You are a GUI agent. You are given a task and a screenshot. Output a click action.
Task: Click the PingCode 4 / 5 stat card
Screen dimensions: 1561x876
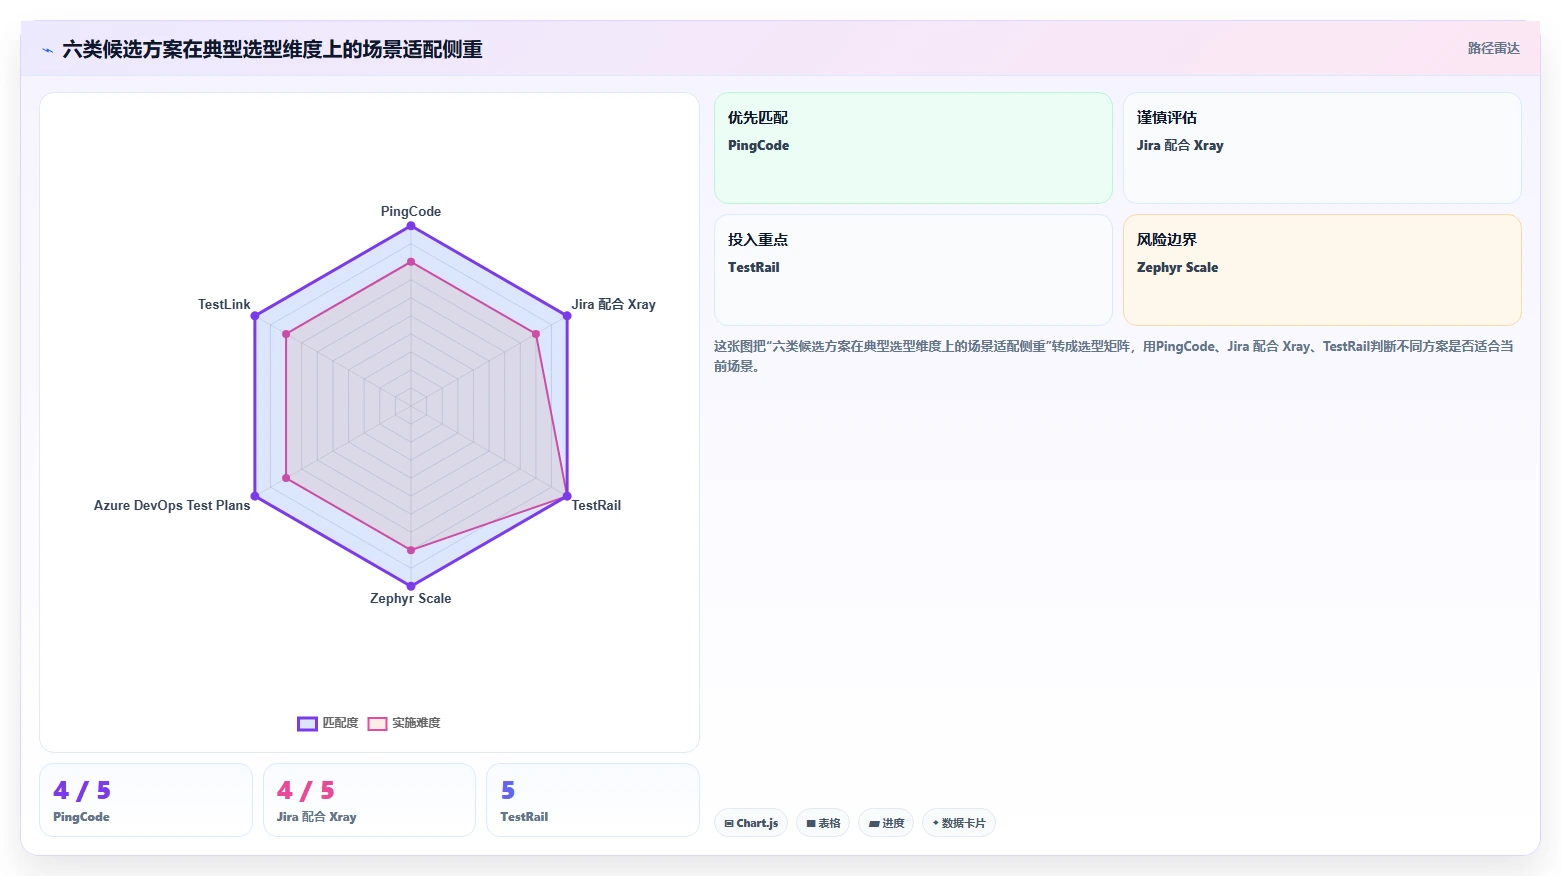(x=146, y=800)
